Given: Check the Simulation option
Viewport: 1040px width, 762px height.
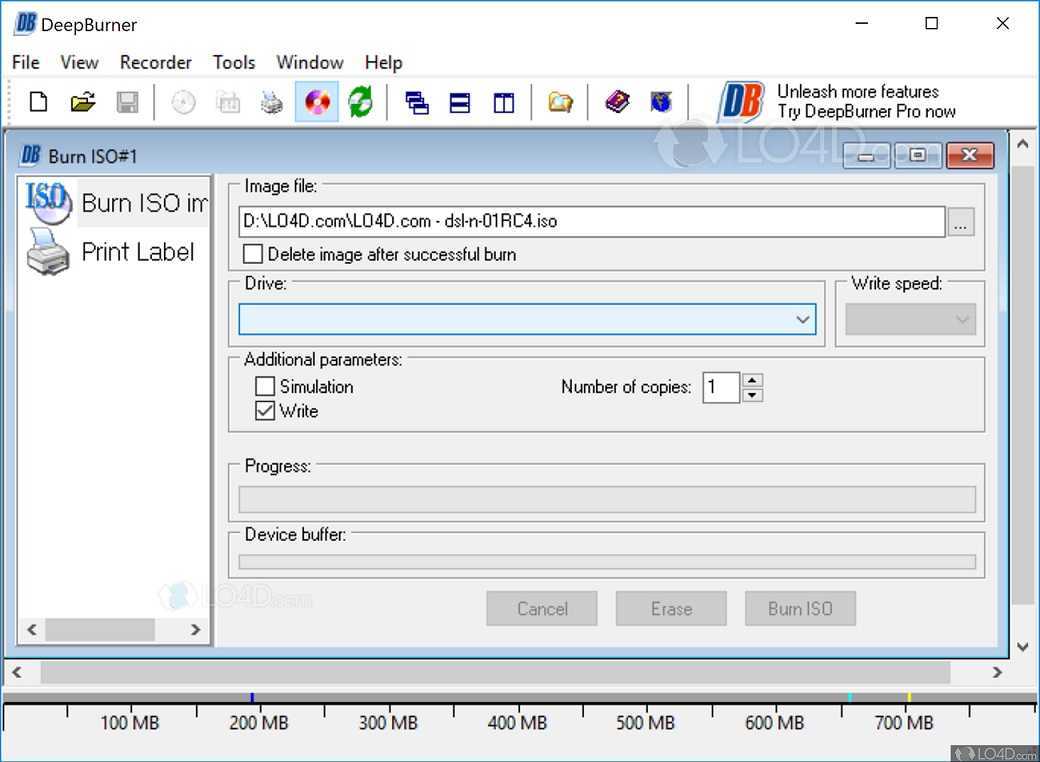Looking at the screenshot, I should (x=265, y=386).
